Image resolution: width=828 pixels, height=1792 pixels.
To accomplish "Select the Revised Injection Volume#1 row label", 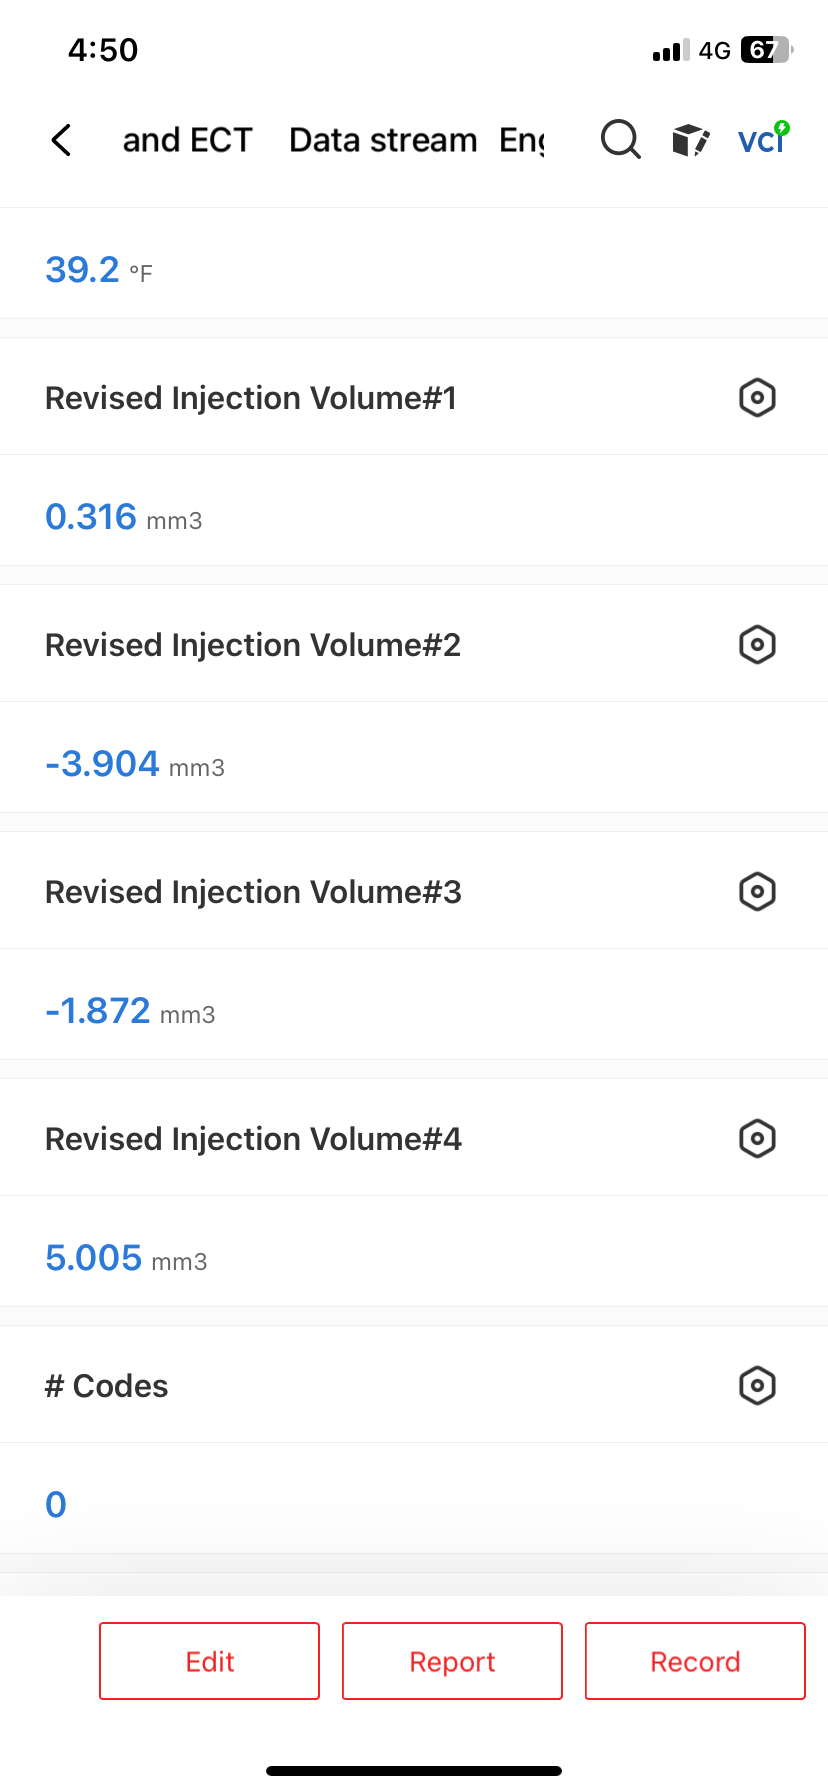I will 251,398.
